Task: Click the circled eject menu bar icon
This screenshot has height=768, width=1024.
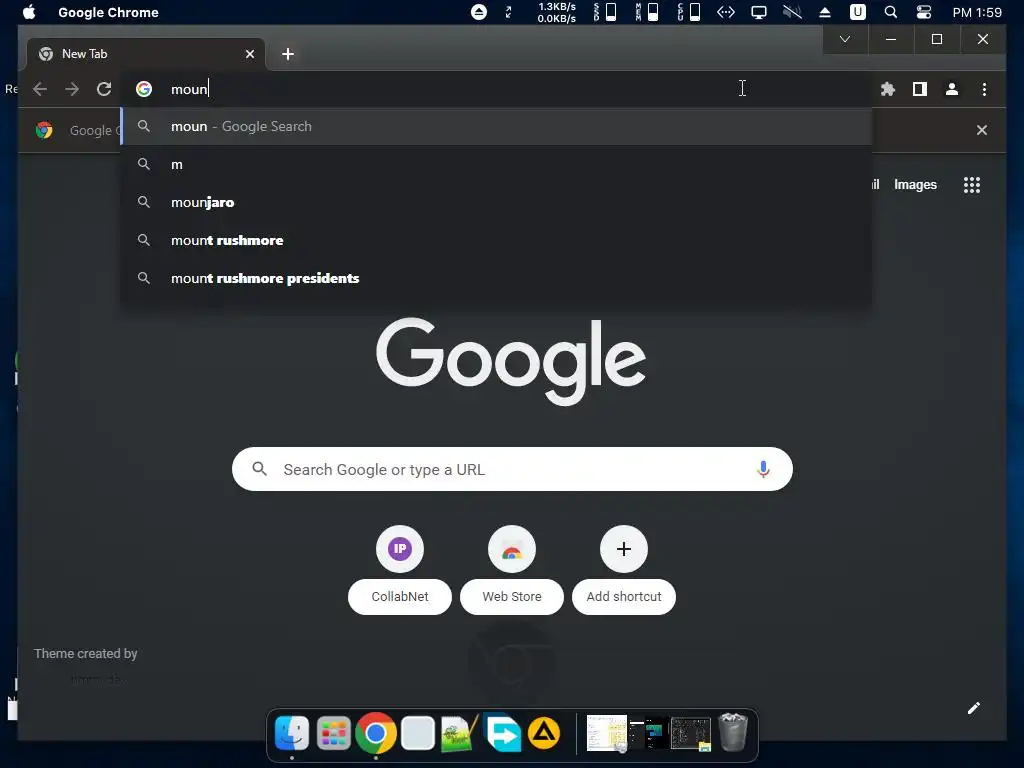Action: tap(479, 12)
